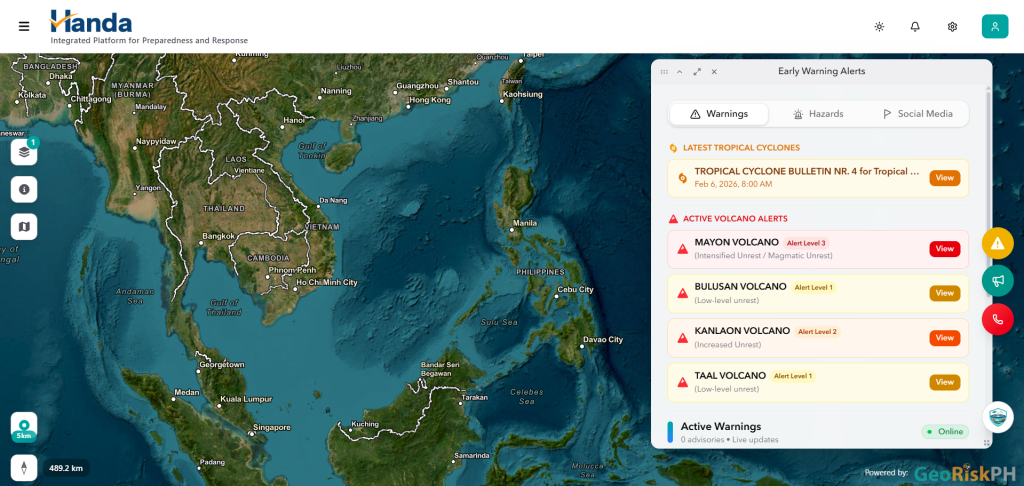The height and width of the screenshot is (486, 1024).
Task: Click the compass north arrow control
Action: pyautogui.click(x=24, y=467)
